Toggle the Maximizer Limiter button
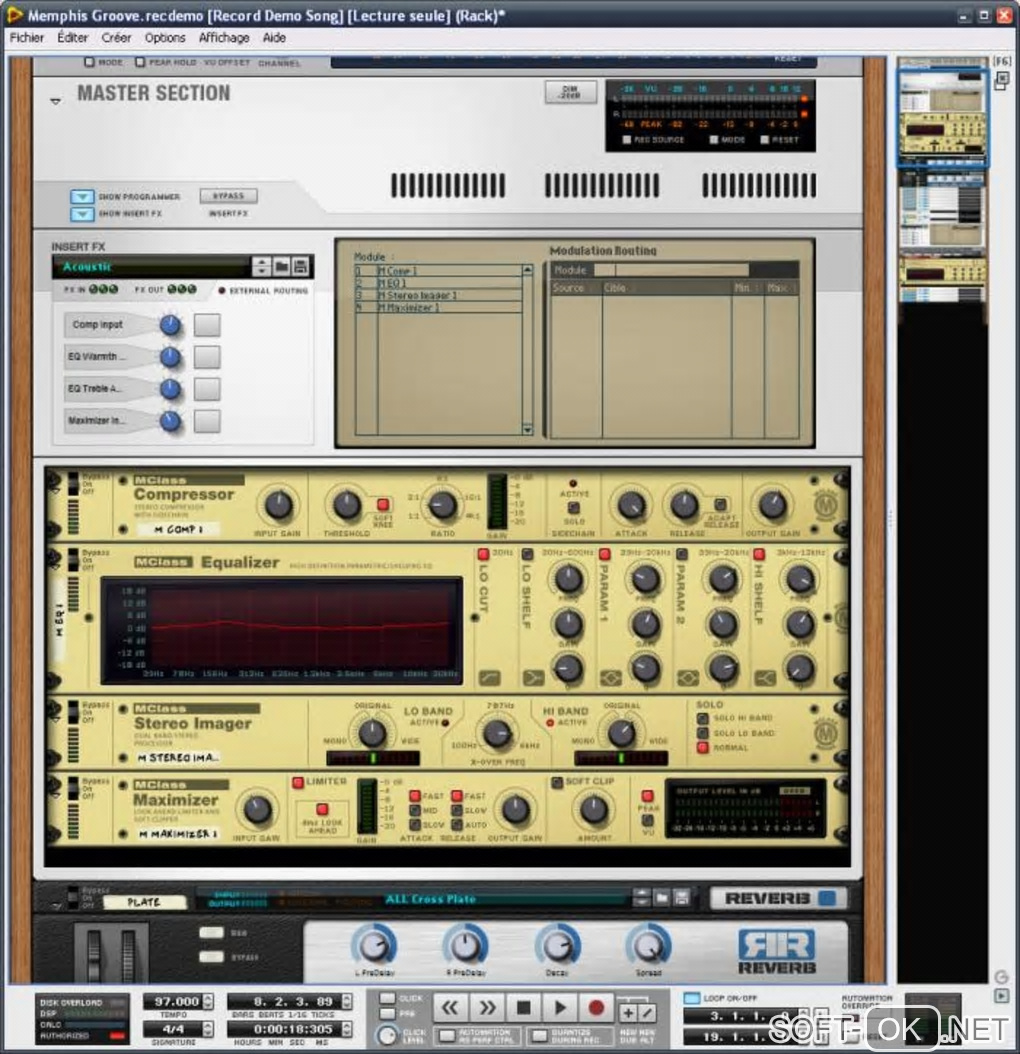 [x=298, y=782]
